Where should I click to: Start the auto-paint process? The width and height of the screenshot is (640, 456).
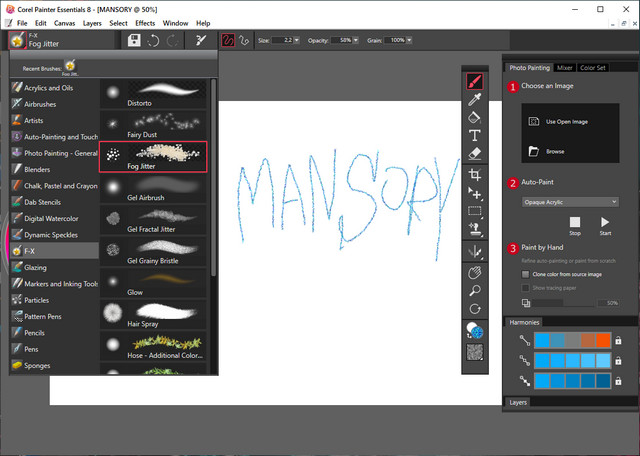pos(605,225)
